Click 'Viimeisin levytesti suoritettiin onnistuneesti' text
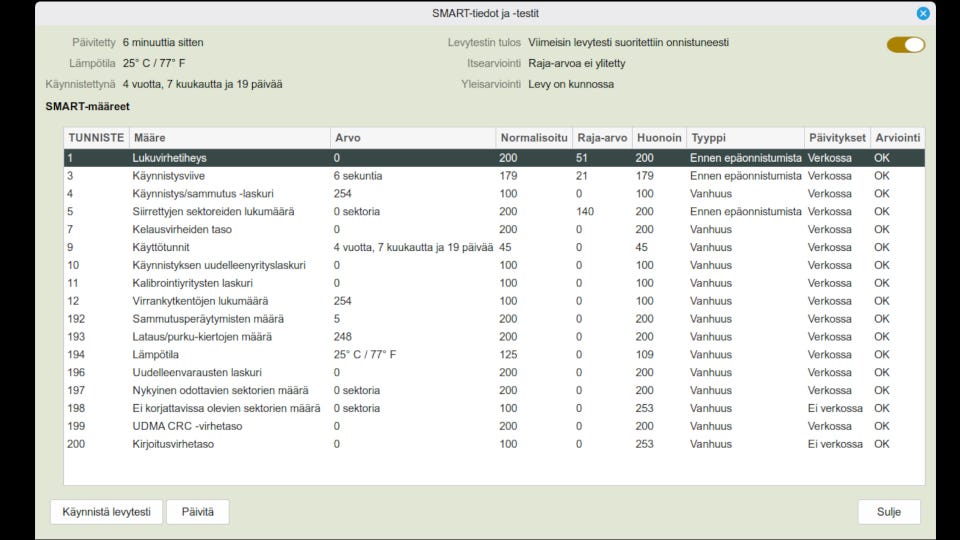Screen dimensions: 960x540 [628, 42]
